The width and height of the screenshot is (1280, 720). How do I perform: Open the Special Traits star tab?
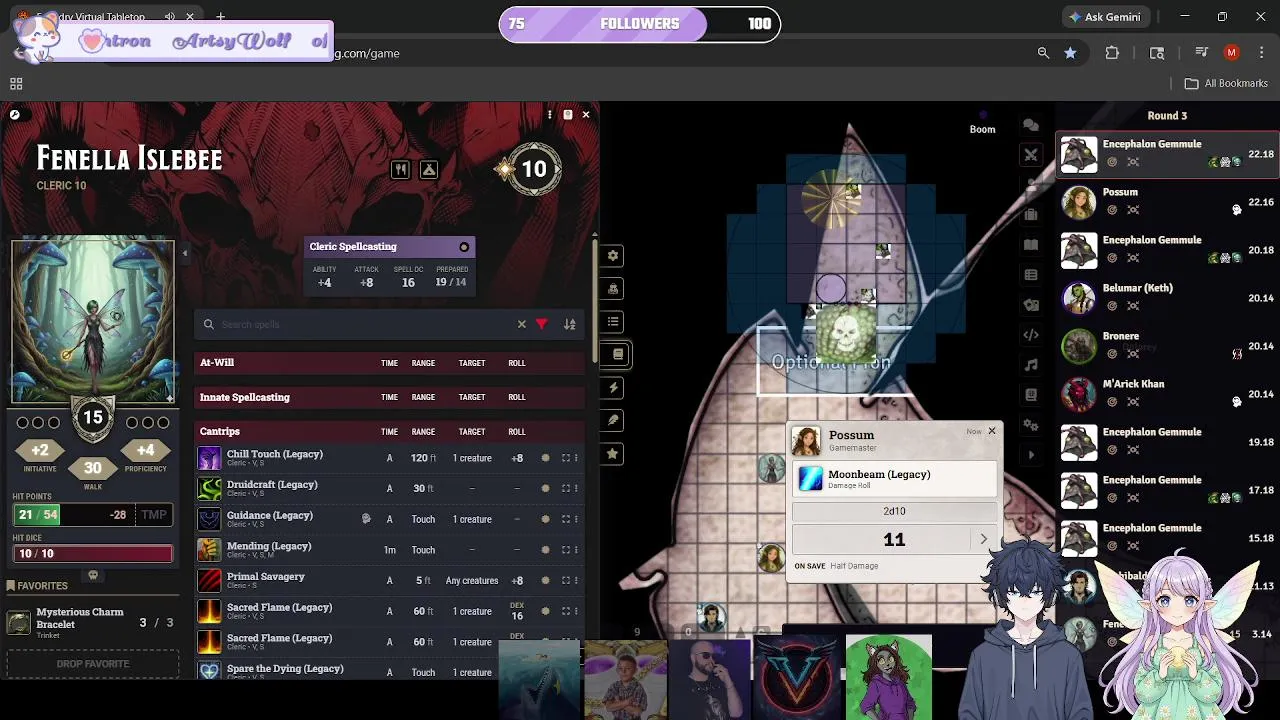pyautogui.click(x=613, y=454)
